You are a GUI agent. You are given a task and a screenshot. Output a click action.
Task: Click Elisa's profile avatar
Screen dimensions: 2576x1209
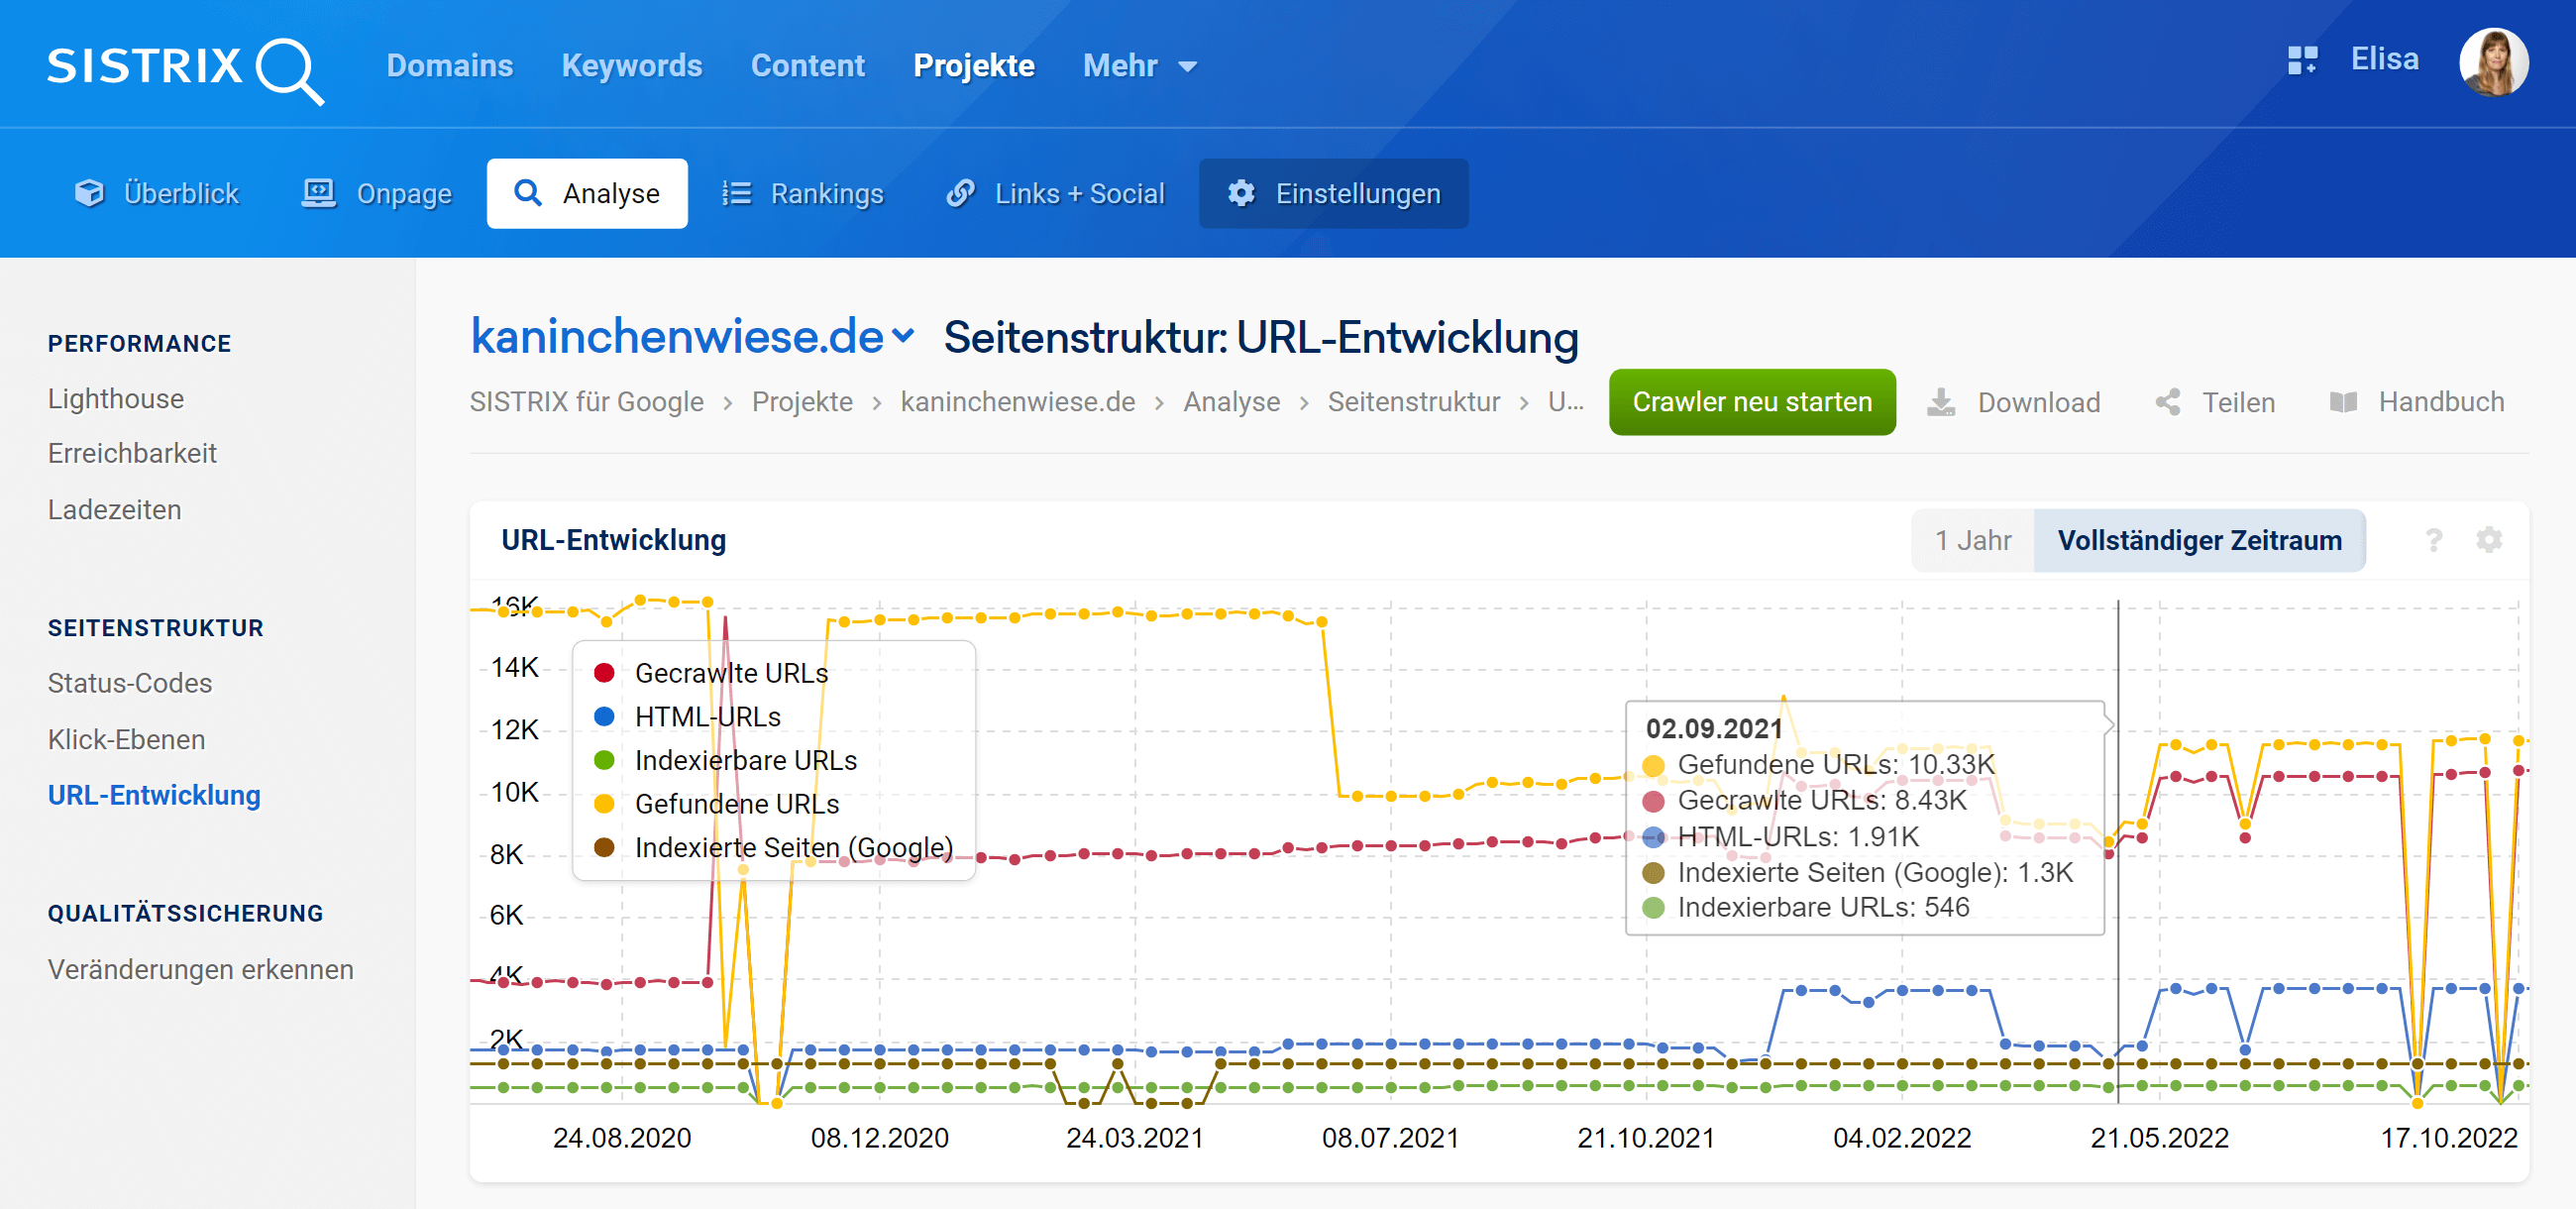pos(2493,62)
